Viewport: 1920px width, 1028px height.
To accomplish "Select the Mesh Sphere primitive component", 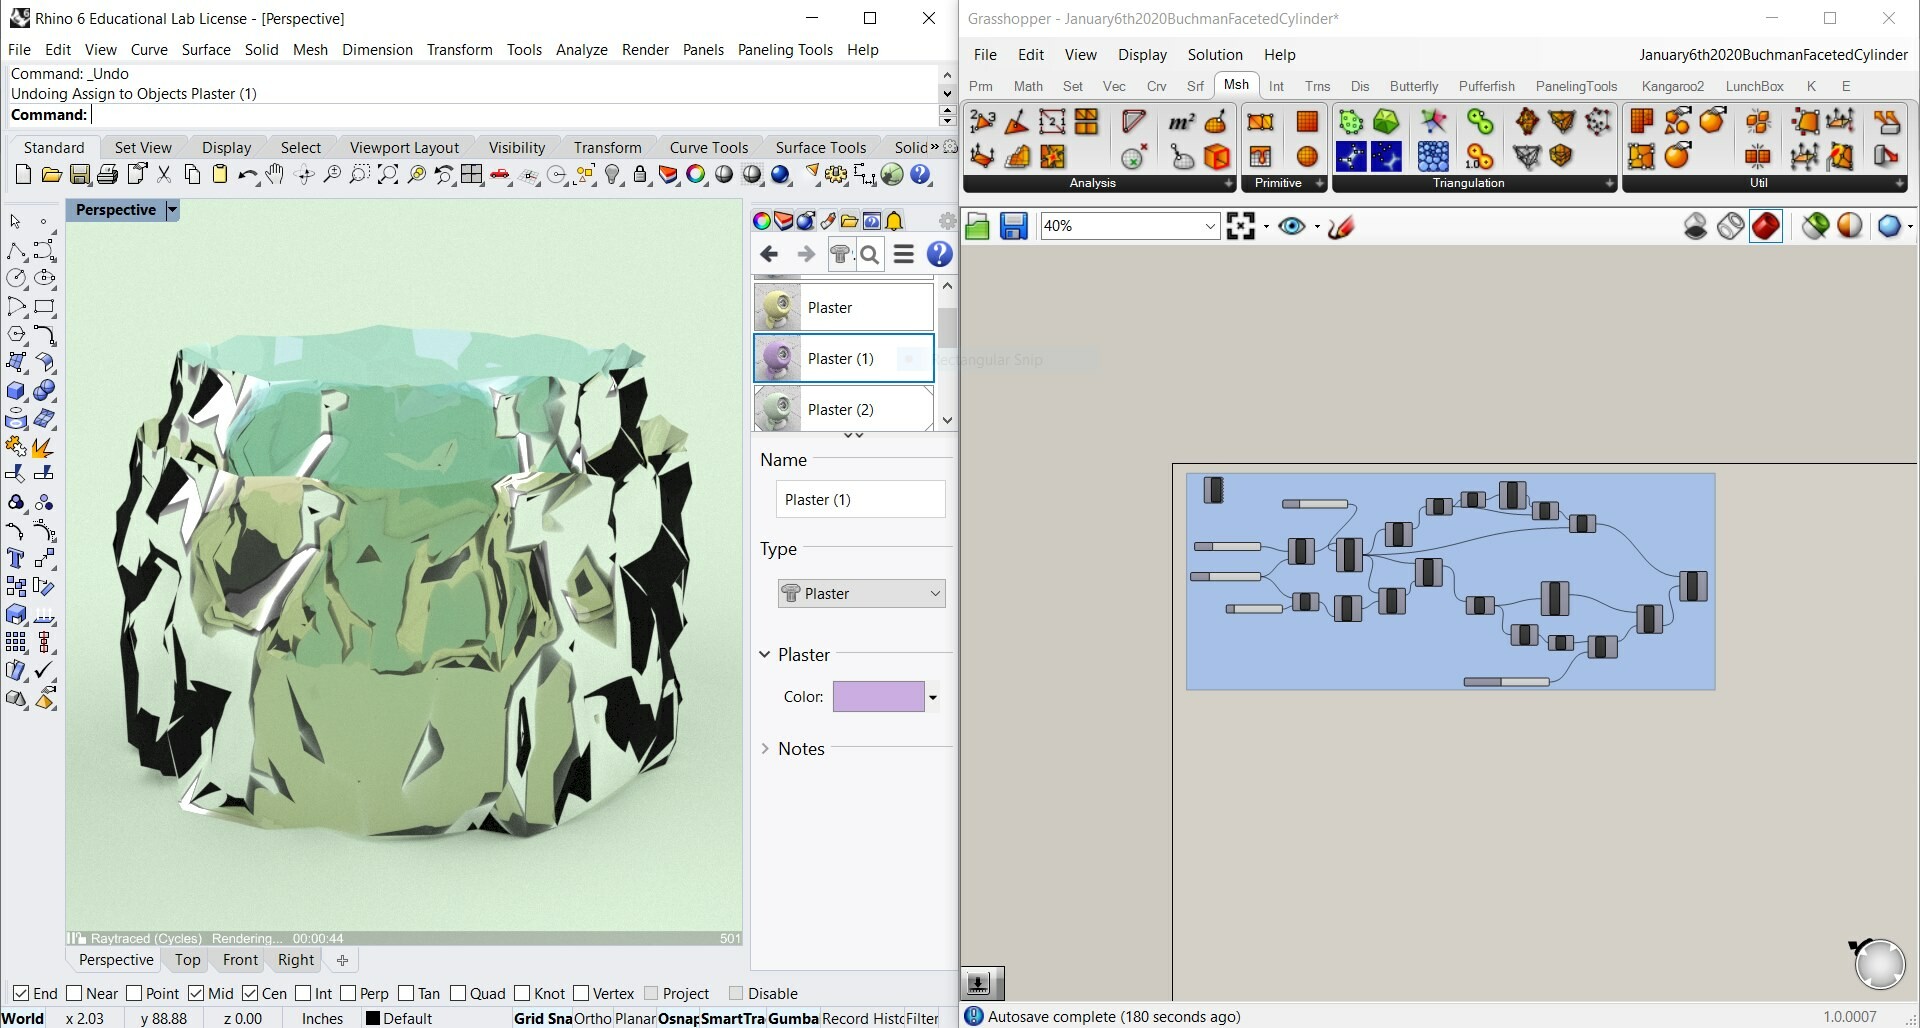I will [x=1306, y=157].
